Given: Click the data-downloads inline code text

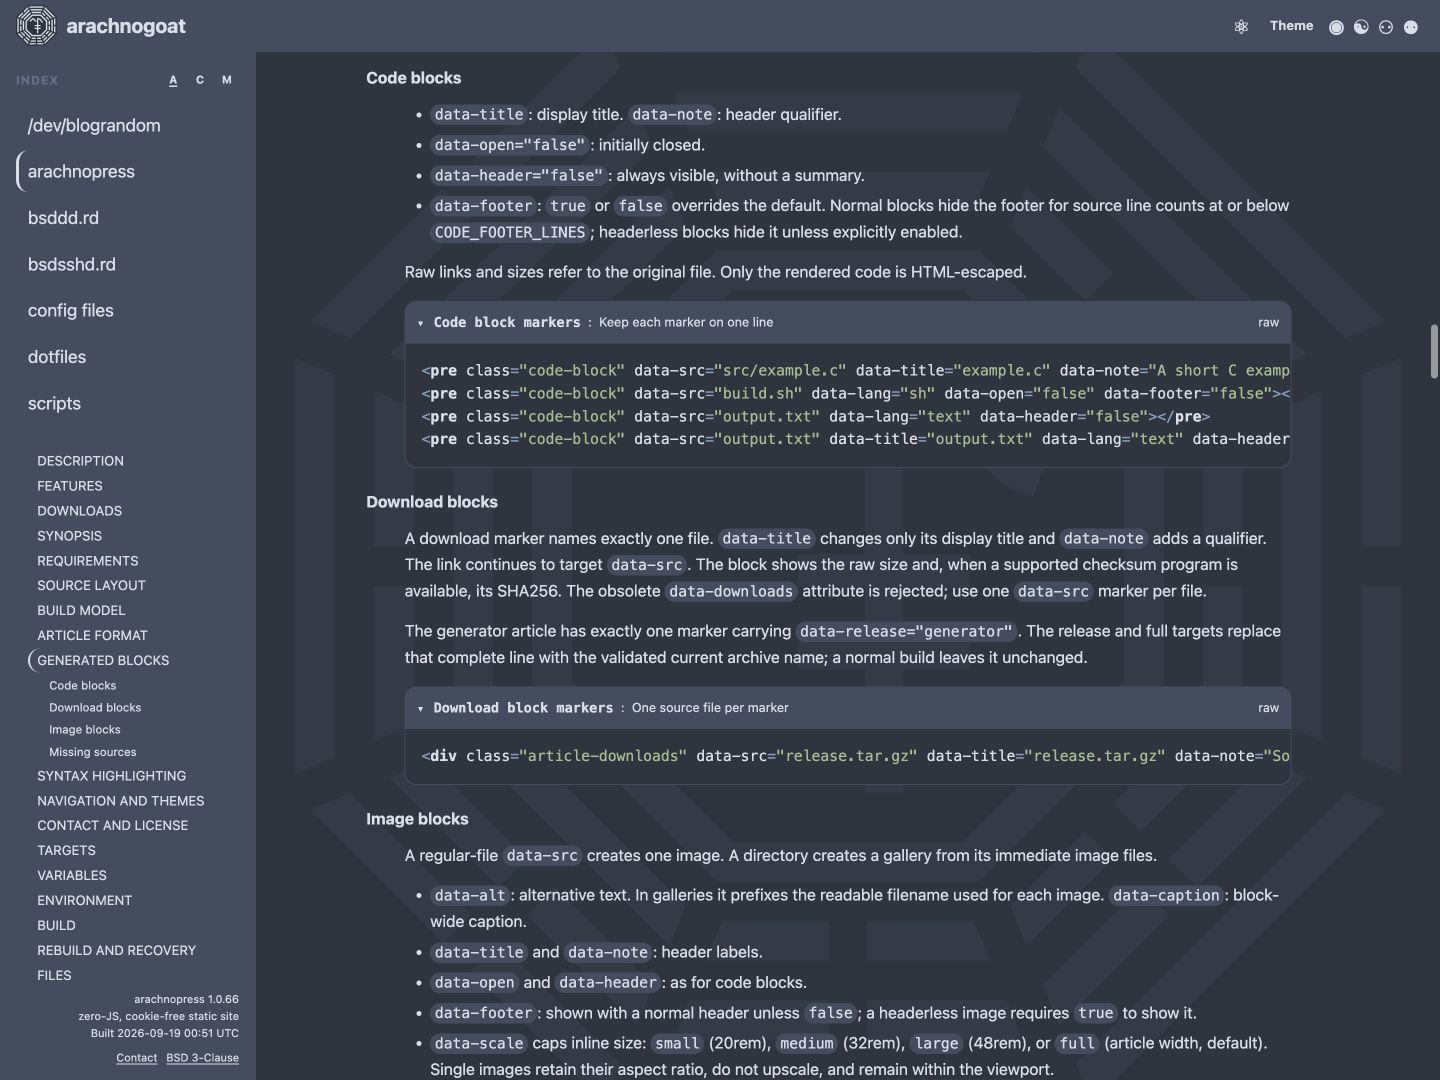Looking at the screenshot, I should point(731,591).
